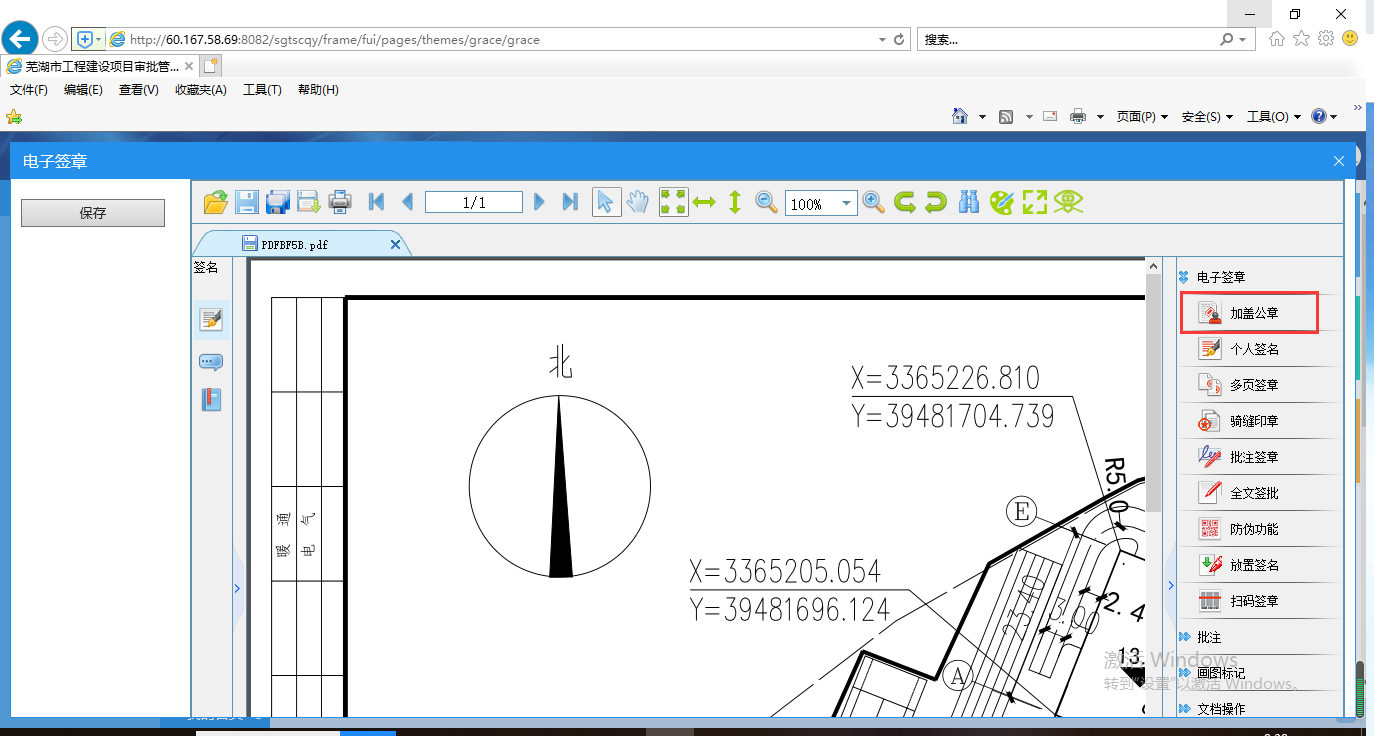Toggle the full screen expand icon

click(1034, 202)
